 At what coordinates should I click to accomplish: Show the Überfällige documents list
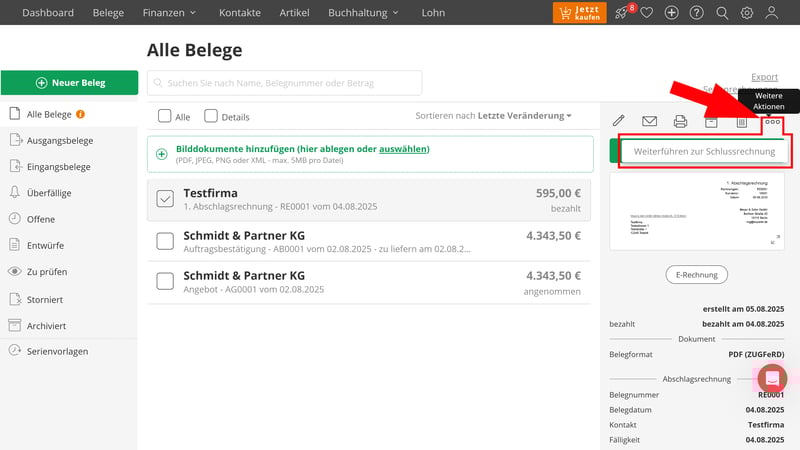click(x=48, y=192)
